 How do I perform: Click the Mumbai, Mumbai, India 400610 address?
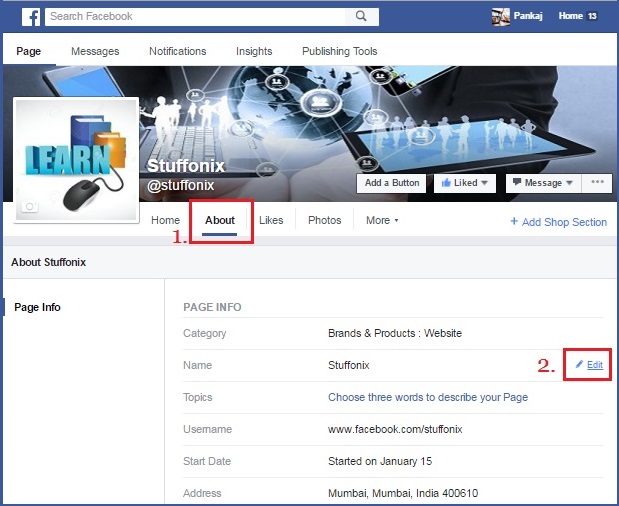(x=403, y=493)
